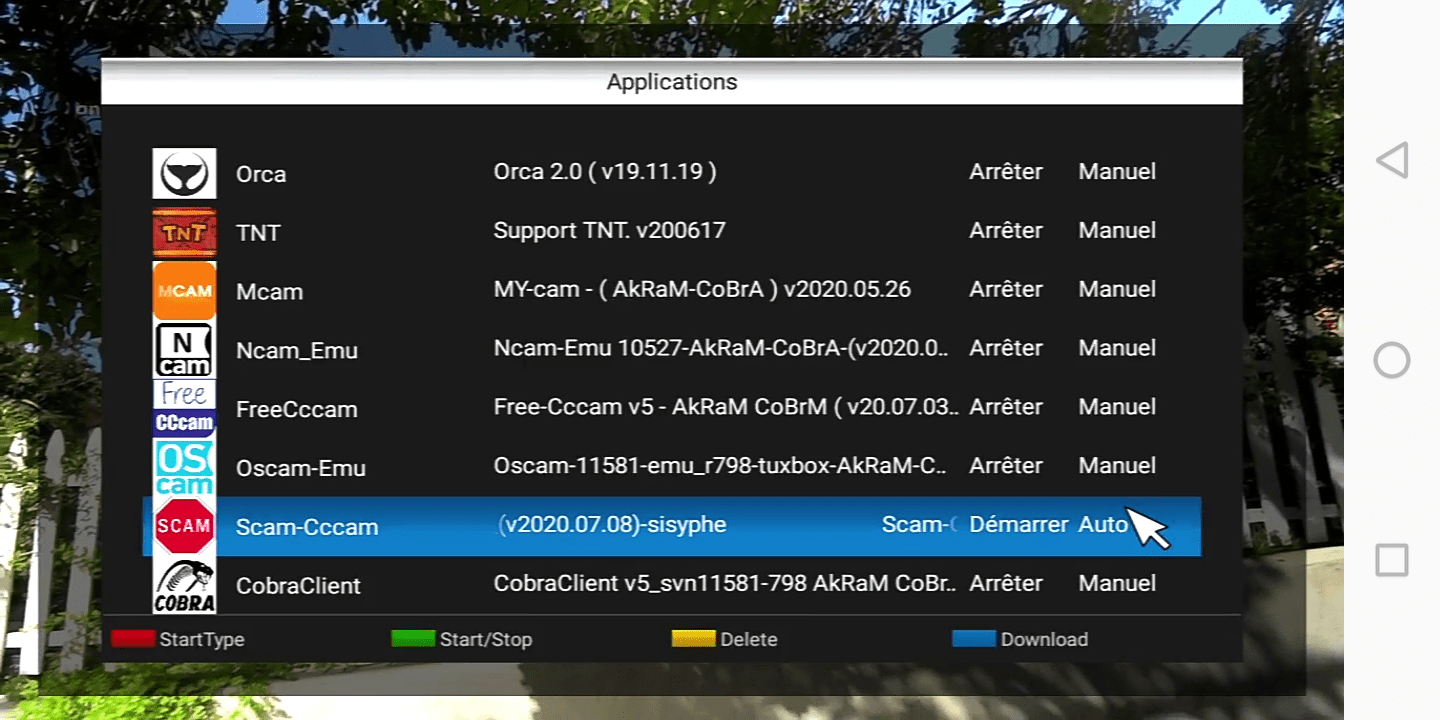The image size is (1440, 720).
Task: Choose the Download label
Action: click(x=1044, y=640)
